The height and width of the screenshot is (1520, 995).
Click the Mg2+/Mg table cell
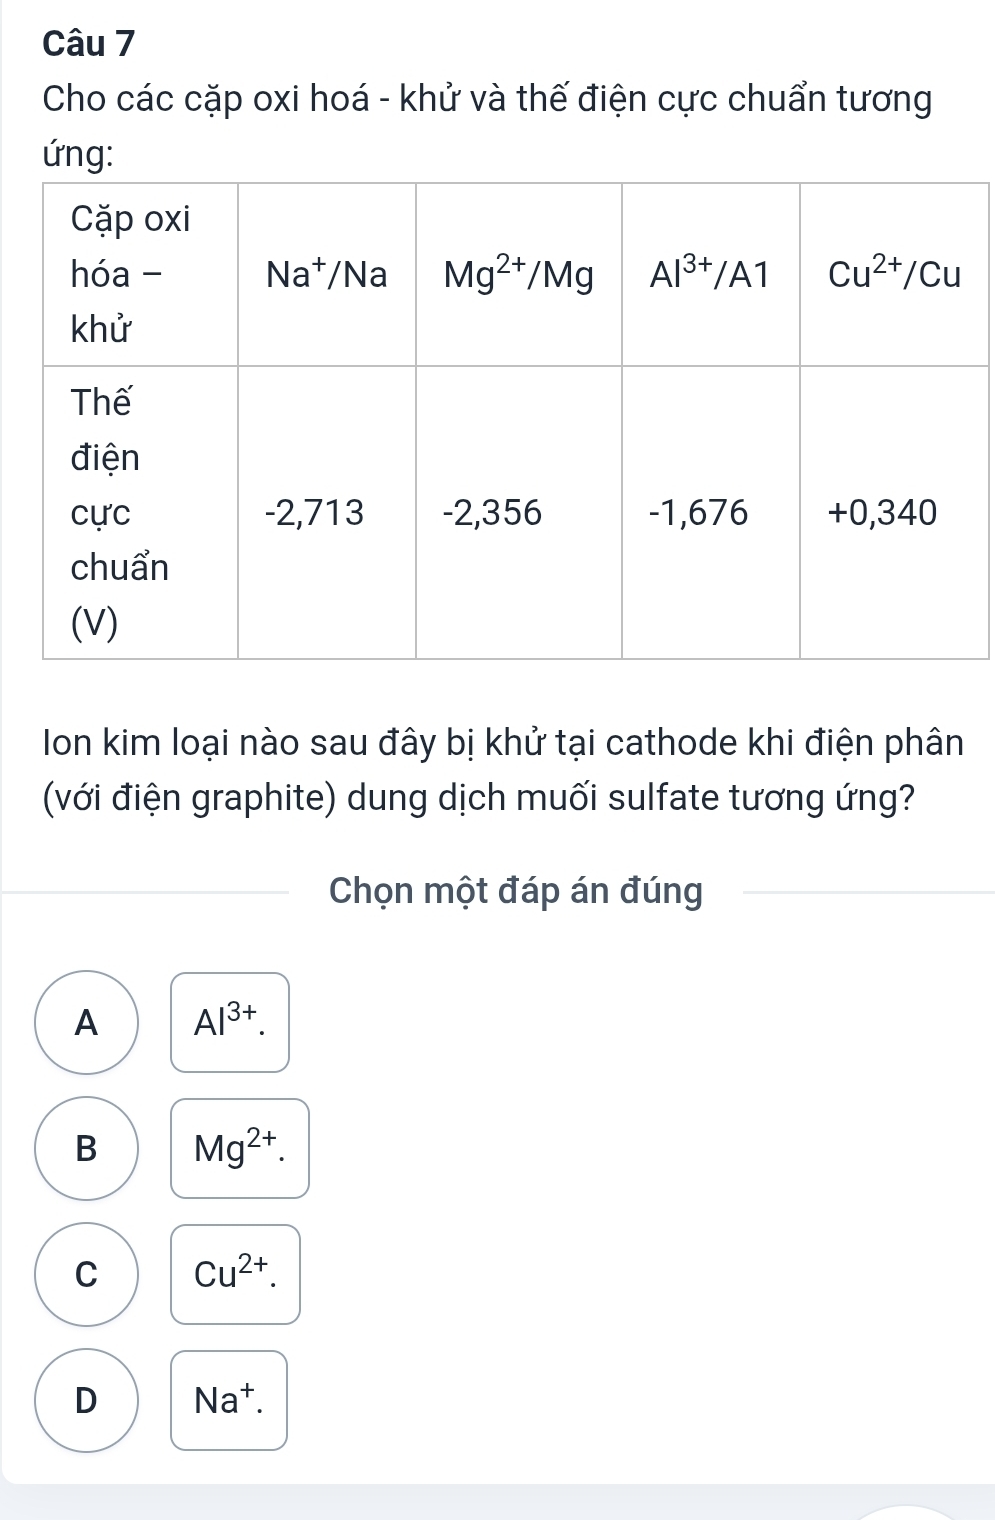[x=519, y=274]
